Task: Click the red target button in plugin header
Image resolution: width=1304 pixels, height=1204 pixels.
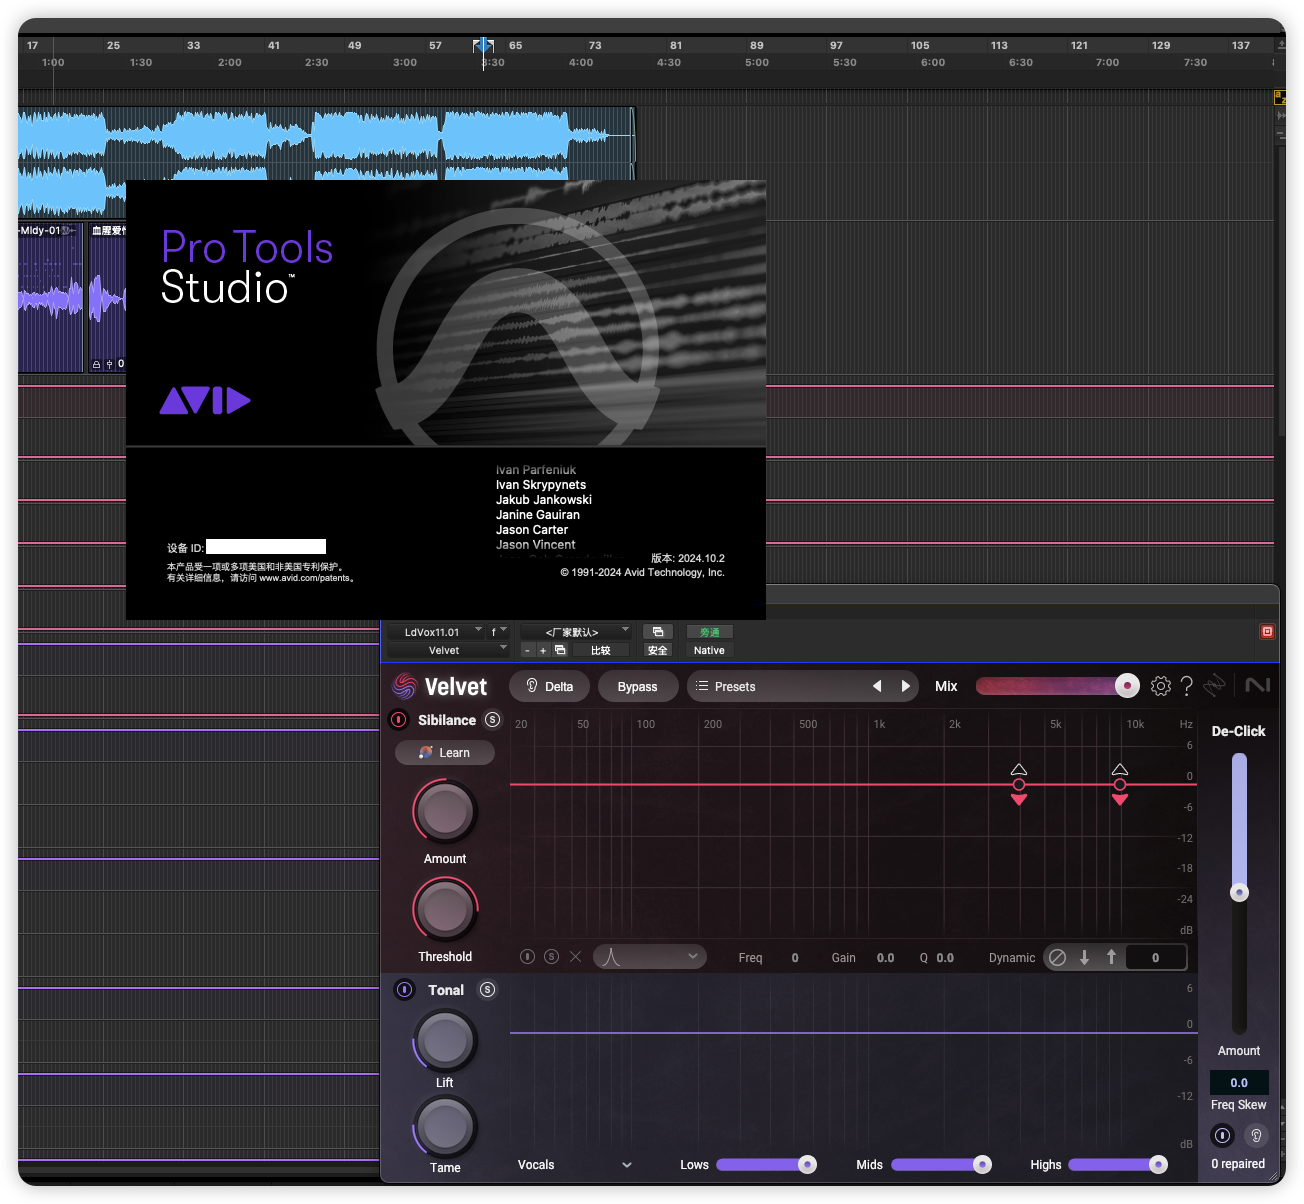Action: coord(1267,631)
